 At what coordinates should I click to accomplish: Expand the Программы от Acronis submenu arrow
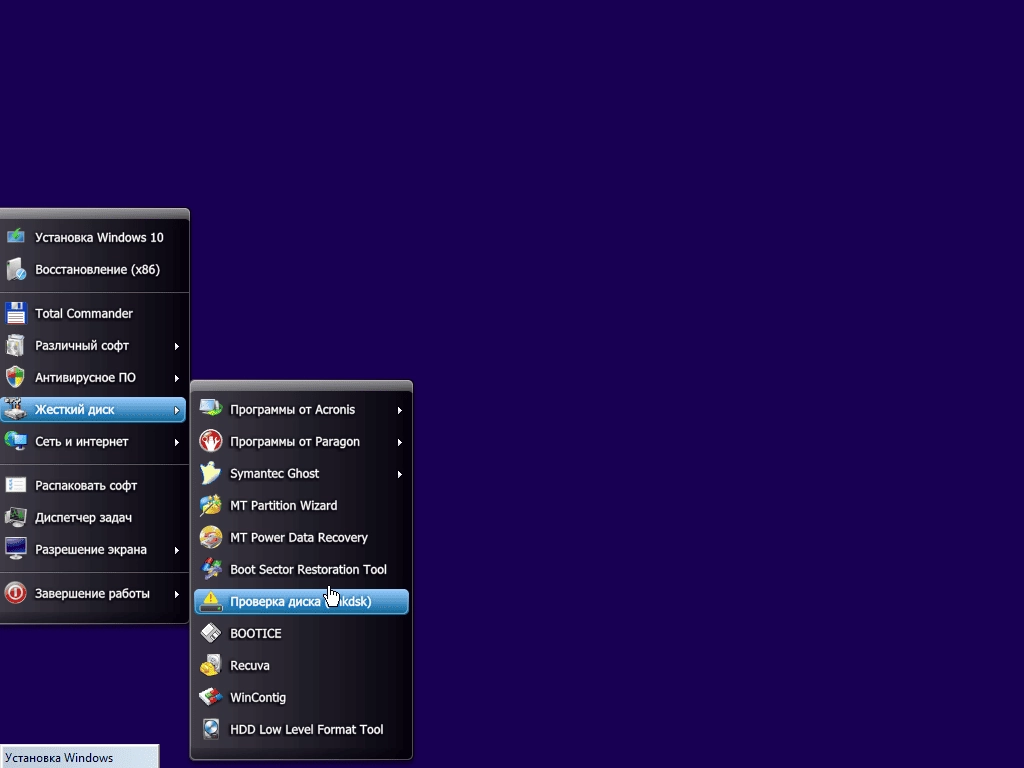coord(400,409)
